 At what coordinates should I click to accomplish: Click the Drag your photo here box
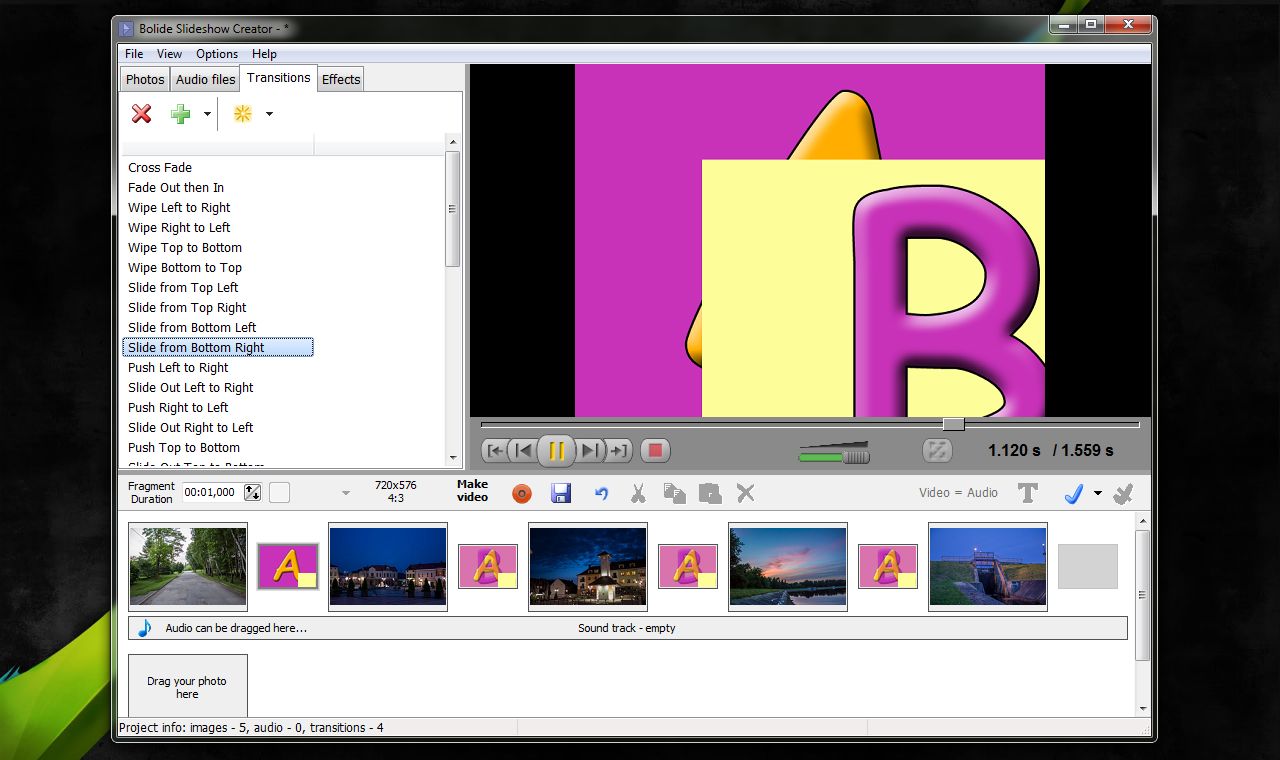(x=188, y=686)
